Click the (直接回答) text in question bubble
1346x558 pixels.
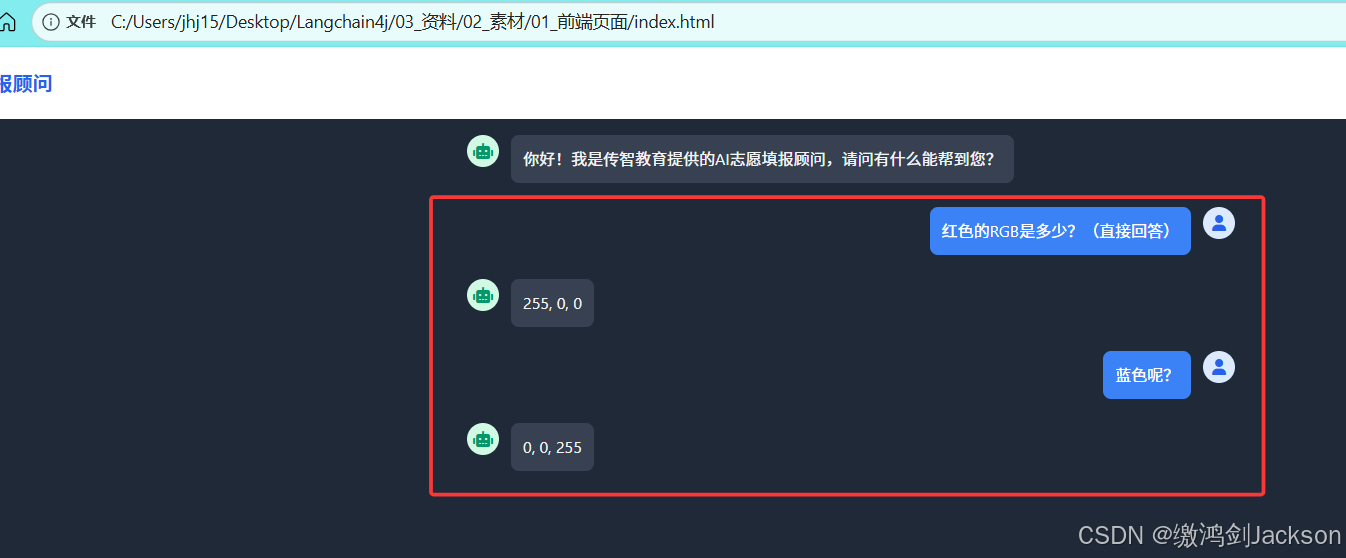coord(1130,231)
